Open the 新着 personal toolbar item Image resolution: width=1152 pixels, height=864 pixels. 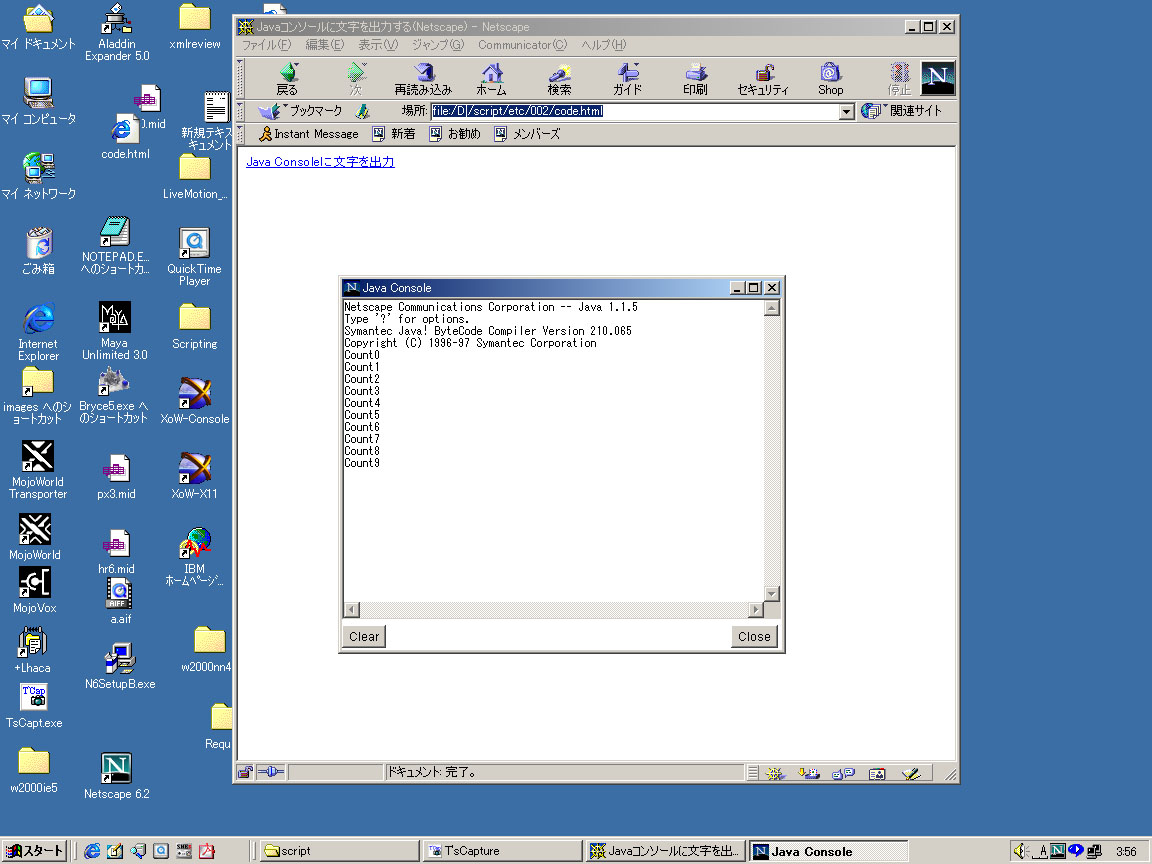tap(394, 134)
